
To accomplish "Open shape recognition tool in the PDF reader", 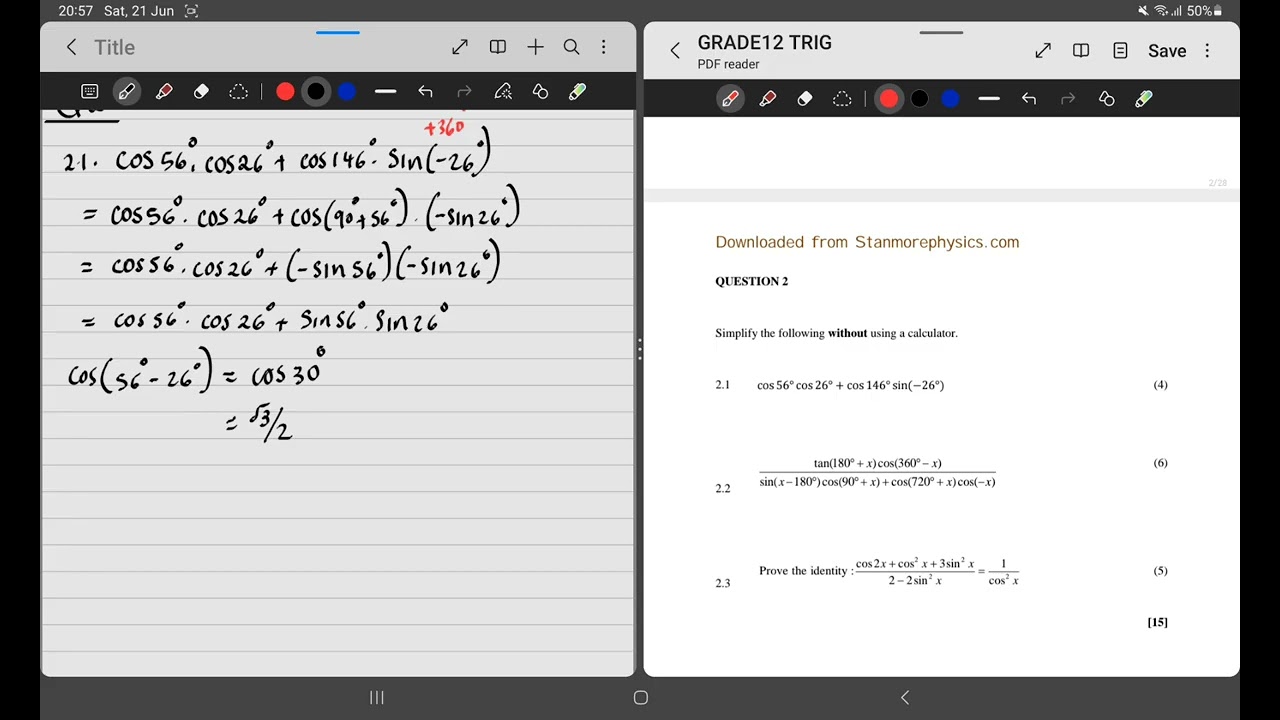I will click(x=1106, y=98).
